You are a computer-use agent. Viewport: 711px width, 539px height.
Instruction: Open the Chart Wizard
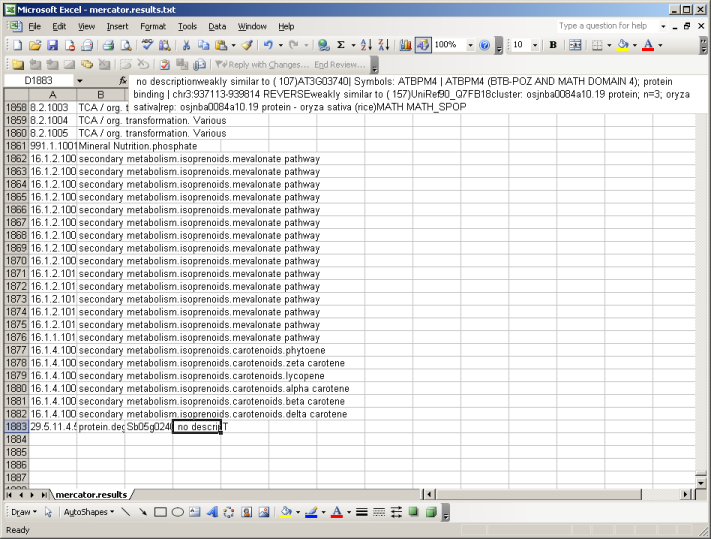point(405,45)
